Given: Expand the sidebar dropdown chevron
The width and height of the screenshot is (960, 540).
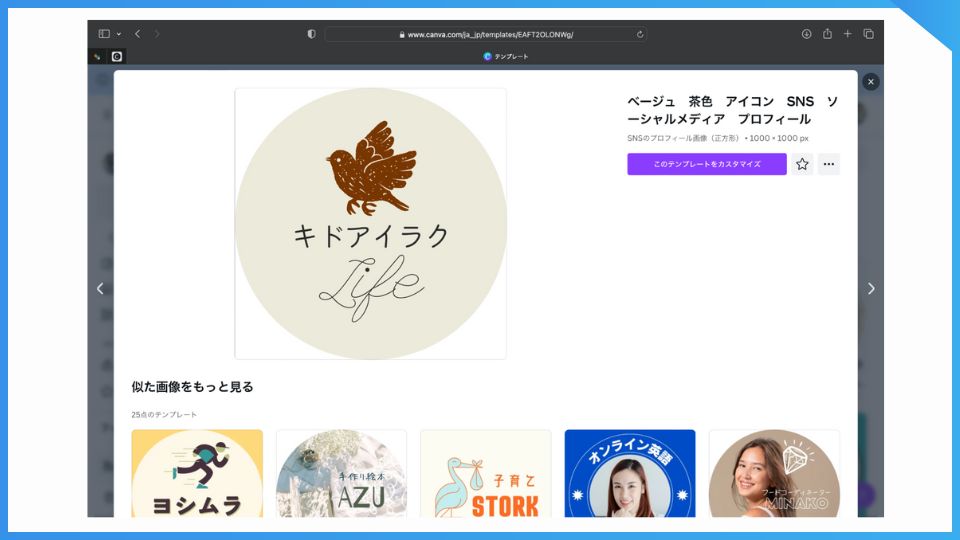Looking at the screenshot, I should 119,34.
